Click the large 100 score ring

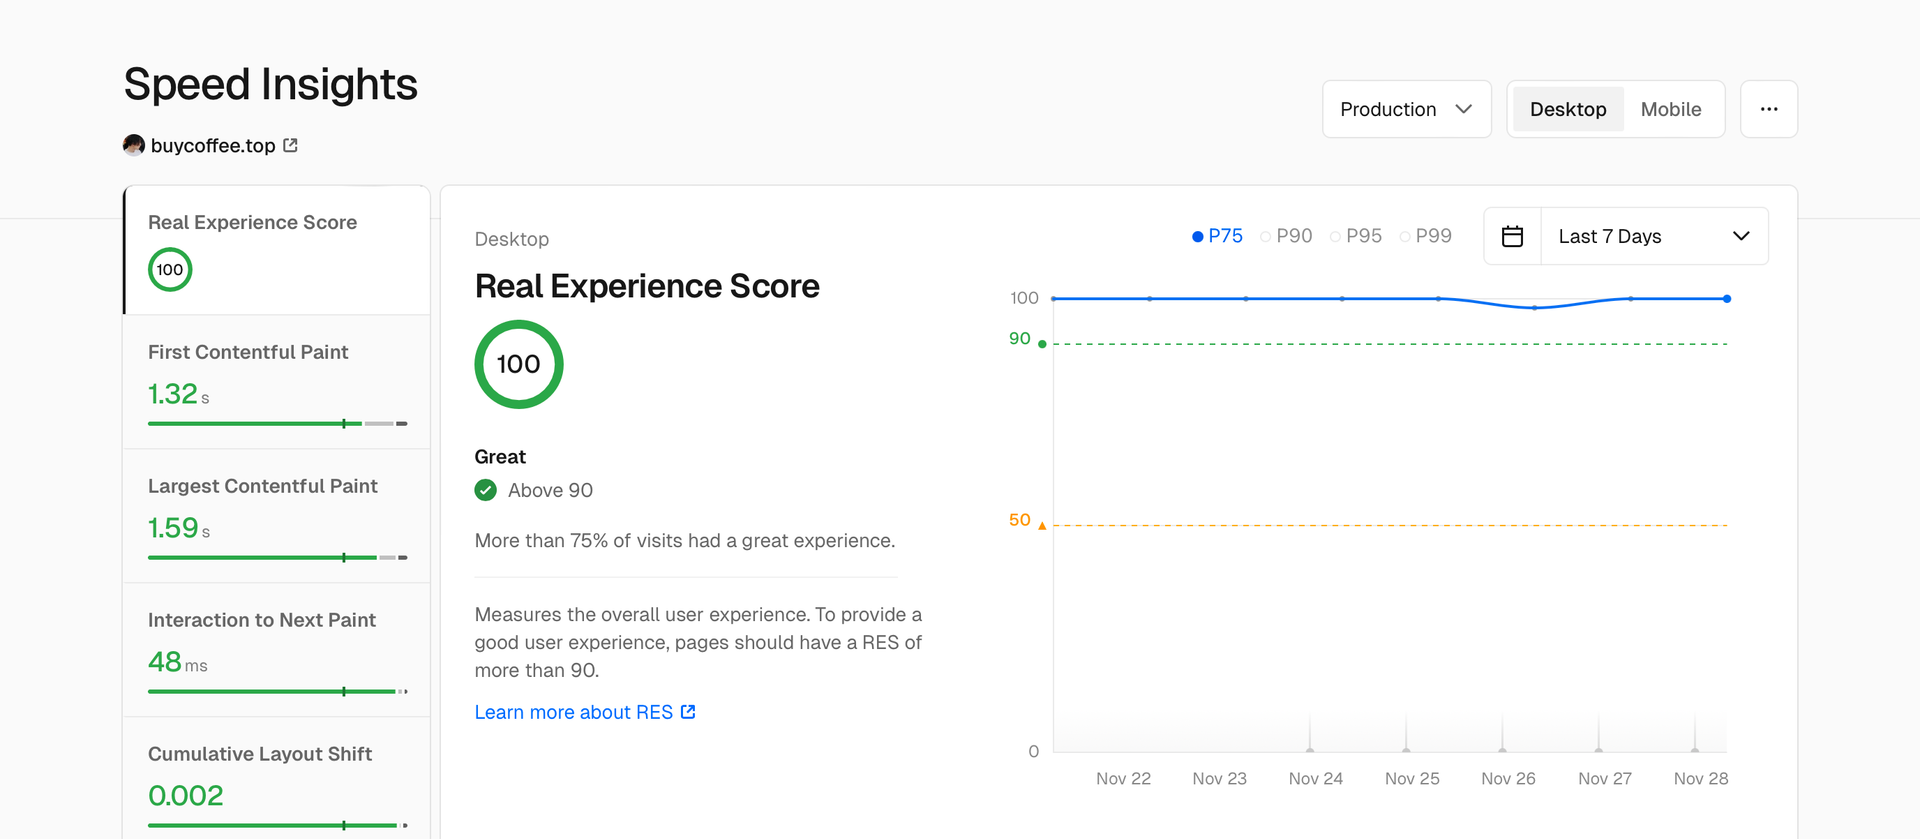click(x=518, y=364)
